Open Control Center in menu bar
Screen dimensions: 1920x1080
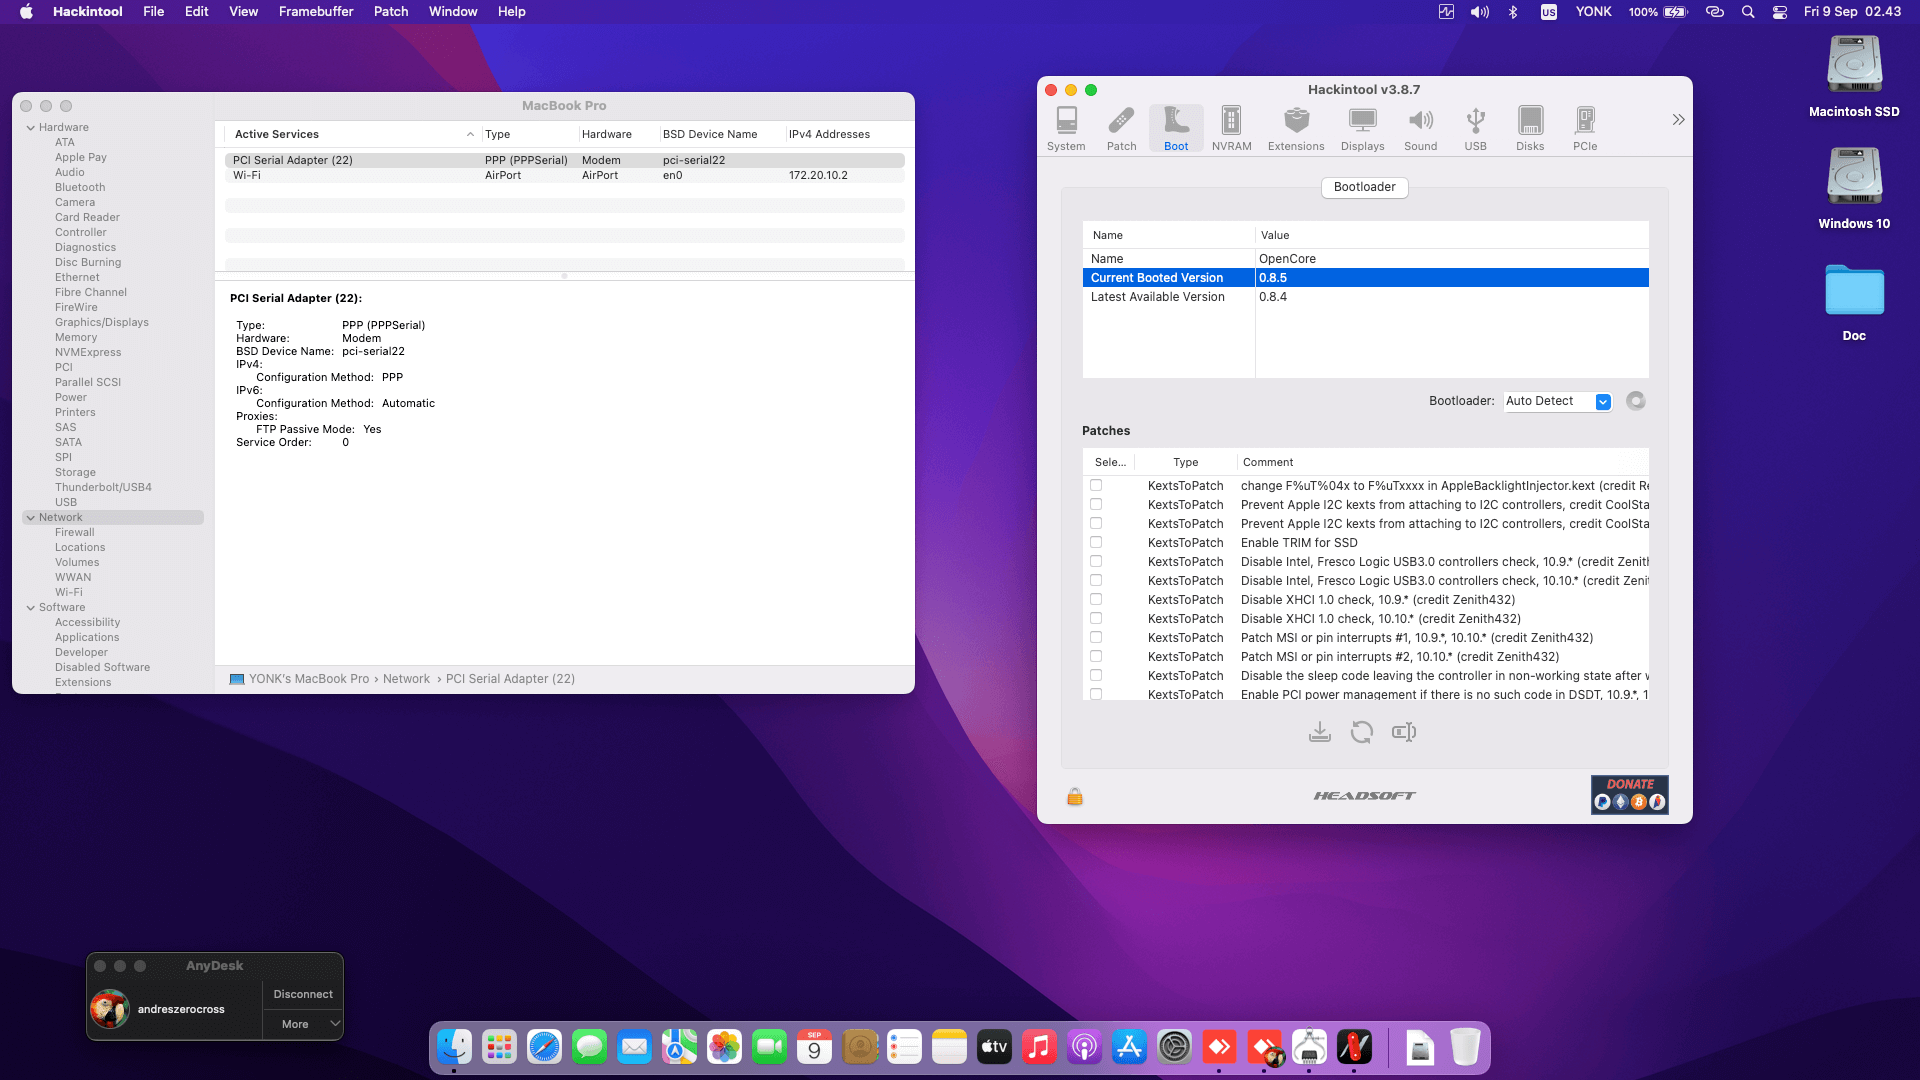click(1780, 12)
